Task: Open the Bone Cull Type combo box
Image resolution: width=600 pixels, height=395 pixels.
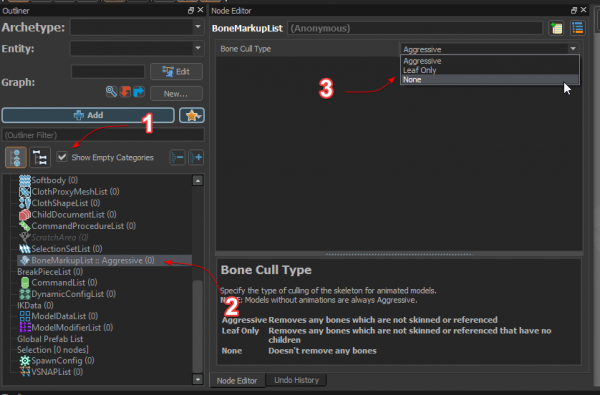Action: pyautogui.click(x=490, y=49)
